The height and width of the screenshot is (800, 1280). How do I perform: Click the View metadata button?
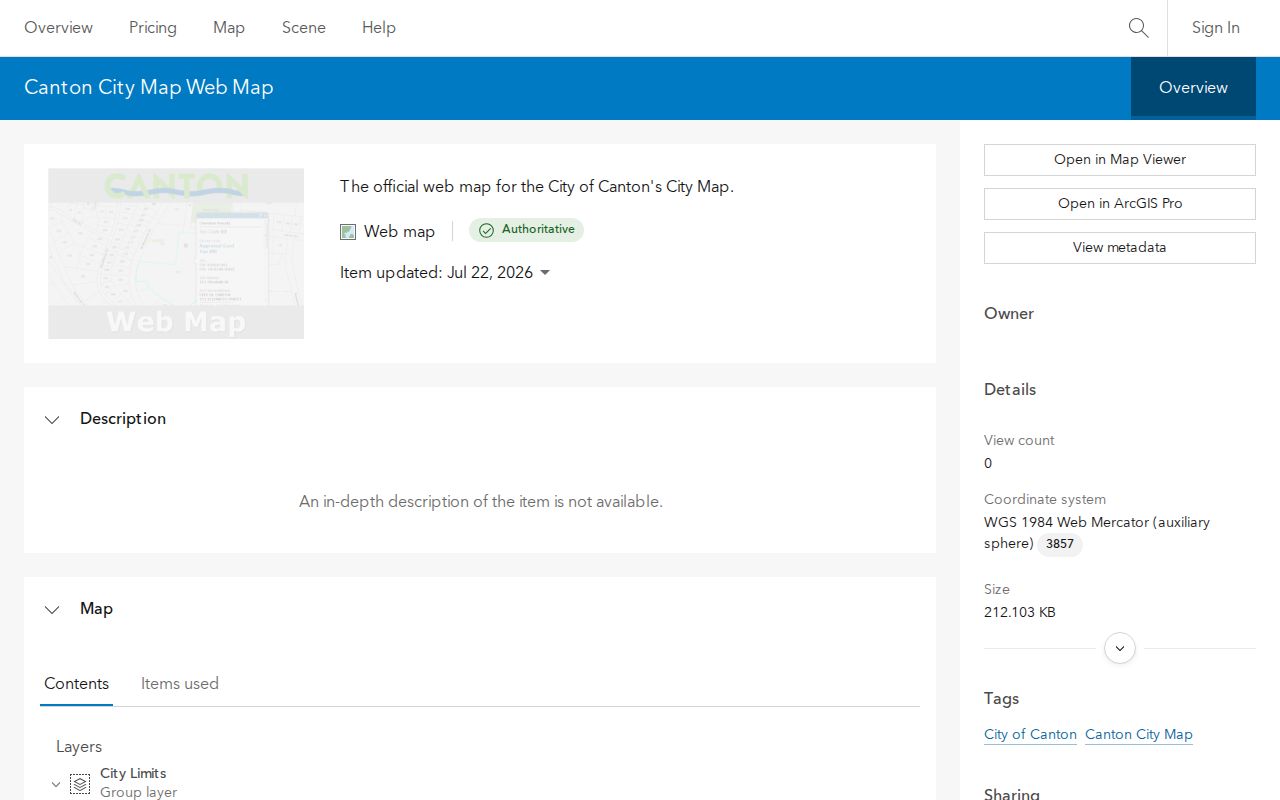(1120, 248)
